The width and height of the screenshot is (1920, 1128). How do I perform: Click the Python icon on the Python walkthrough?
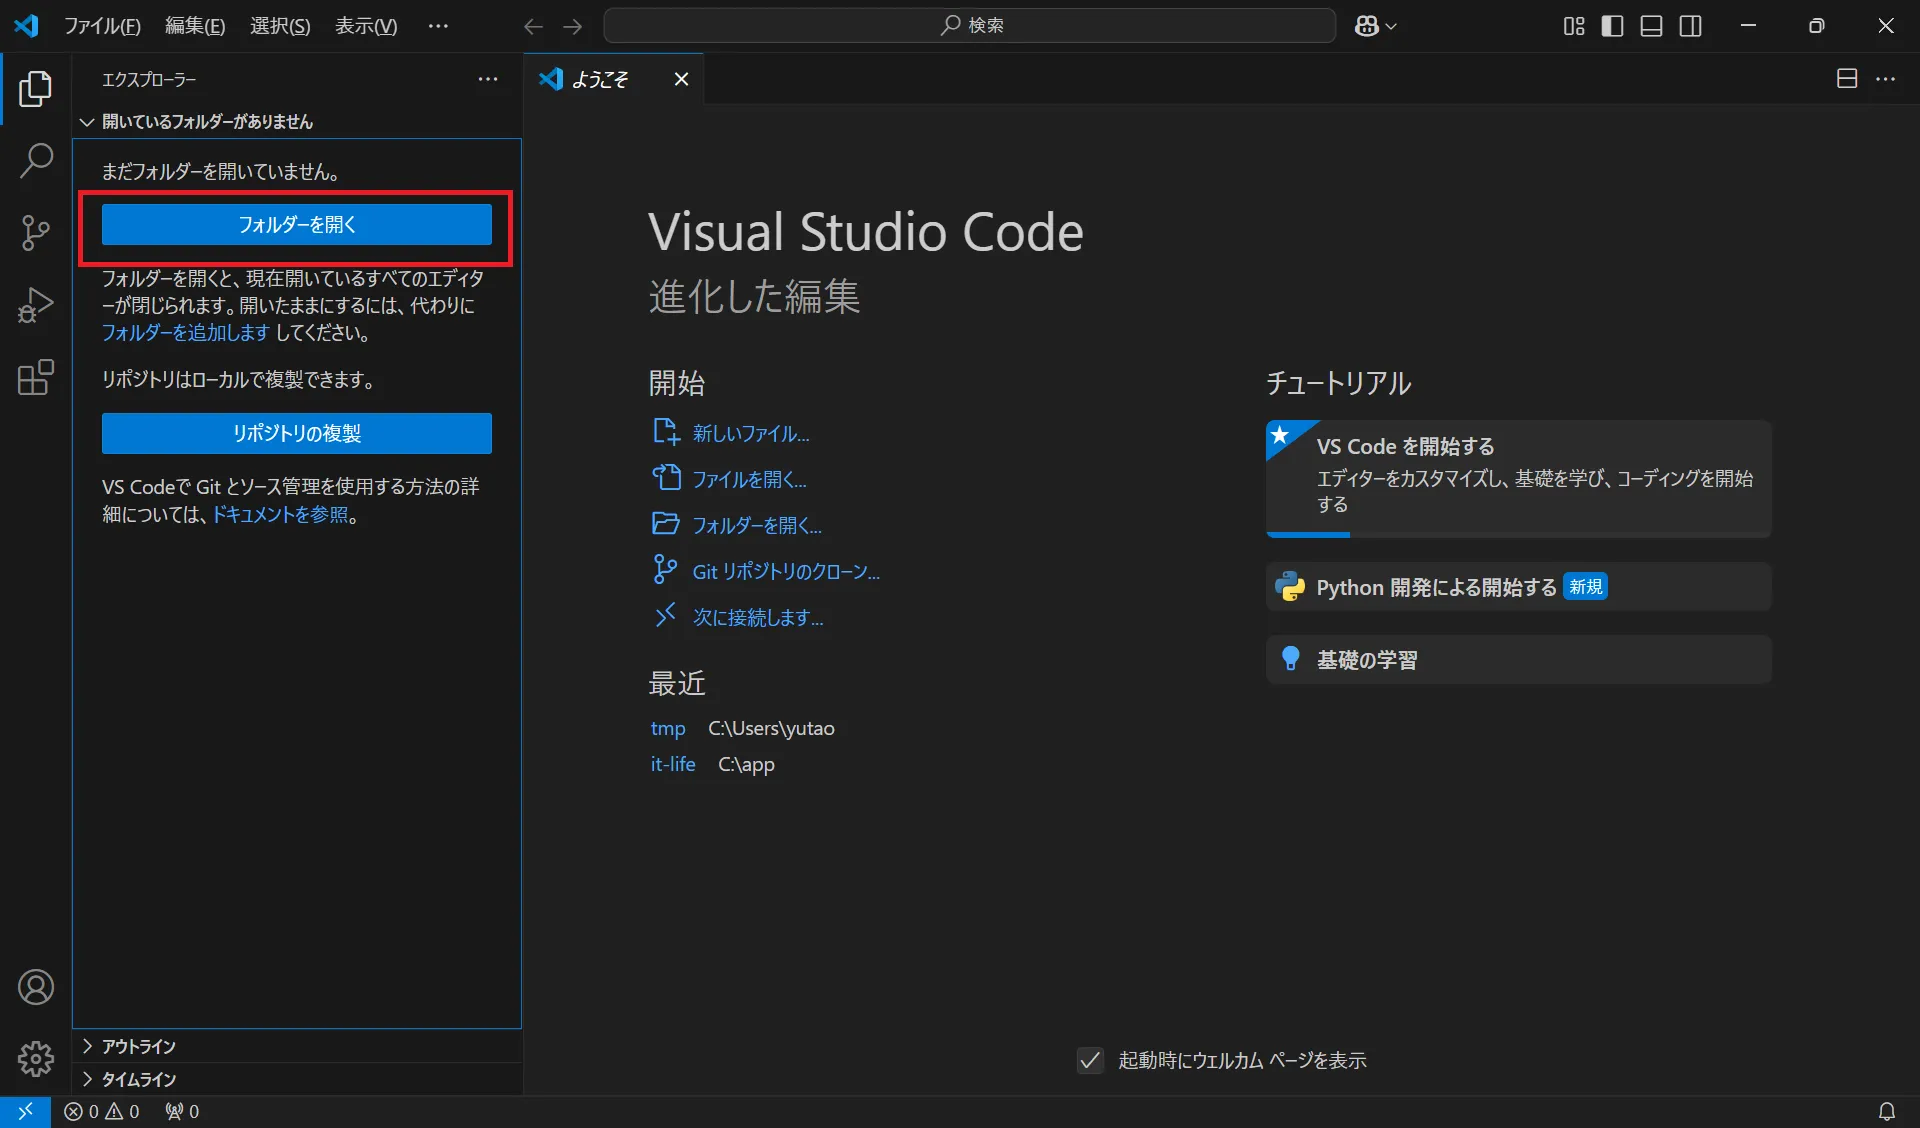point(1290,587)
